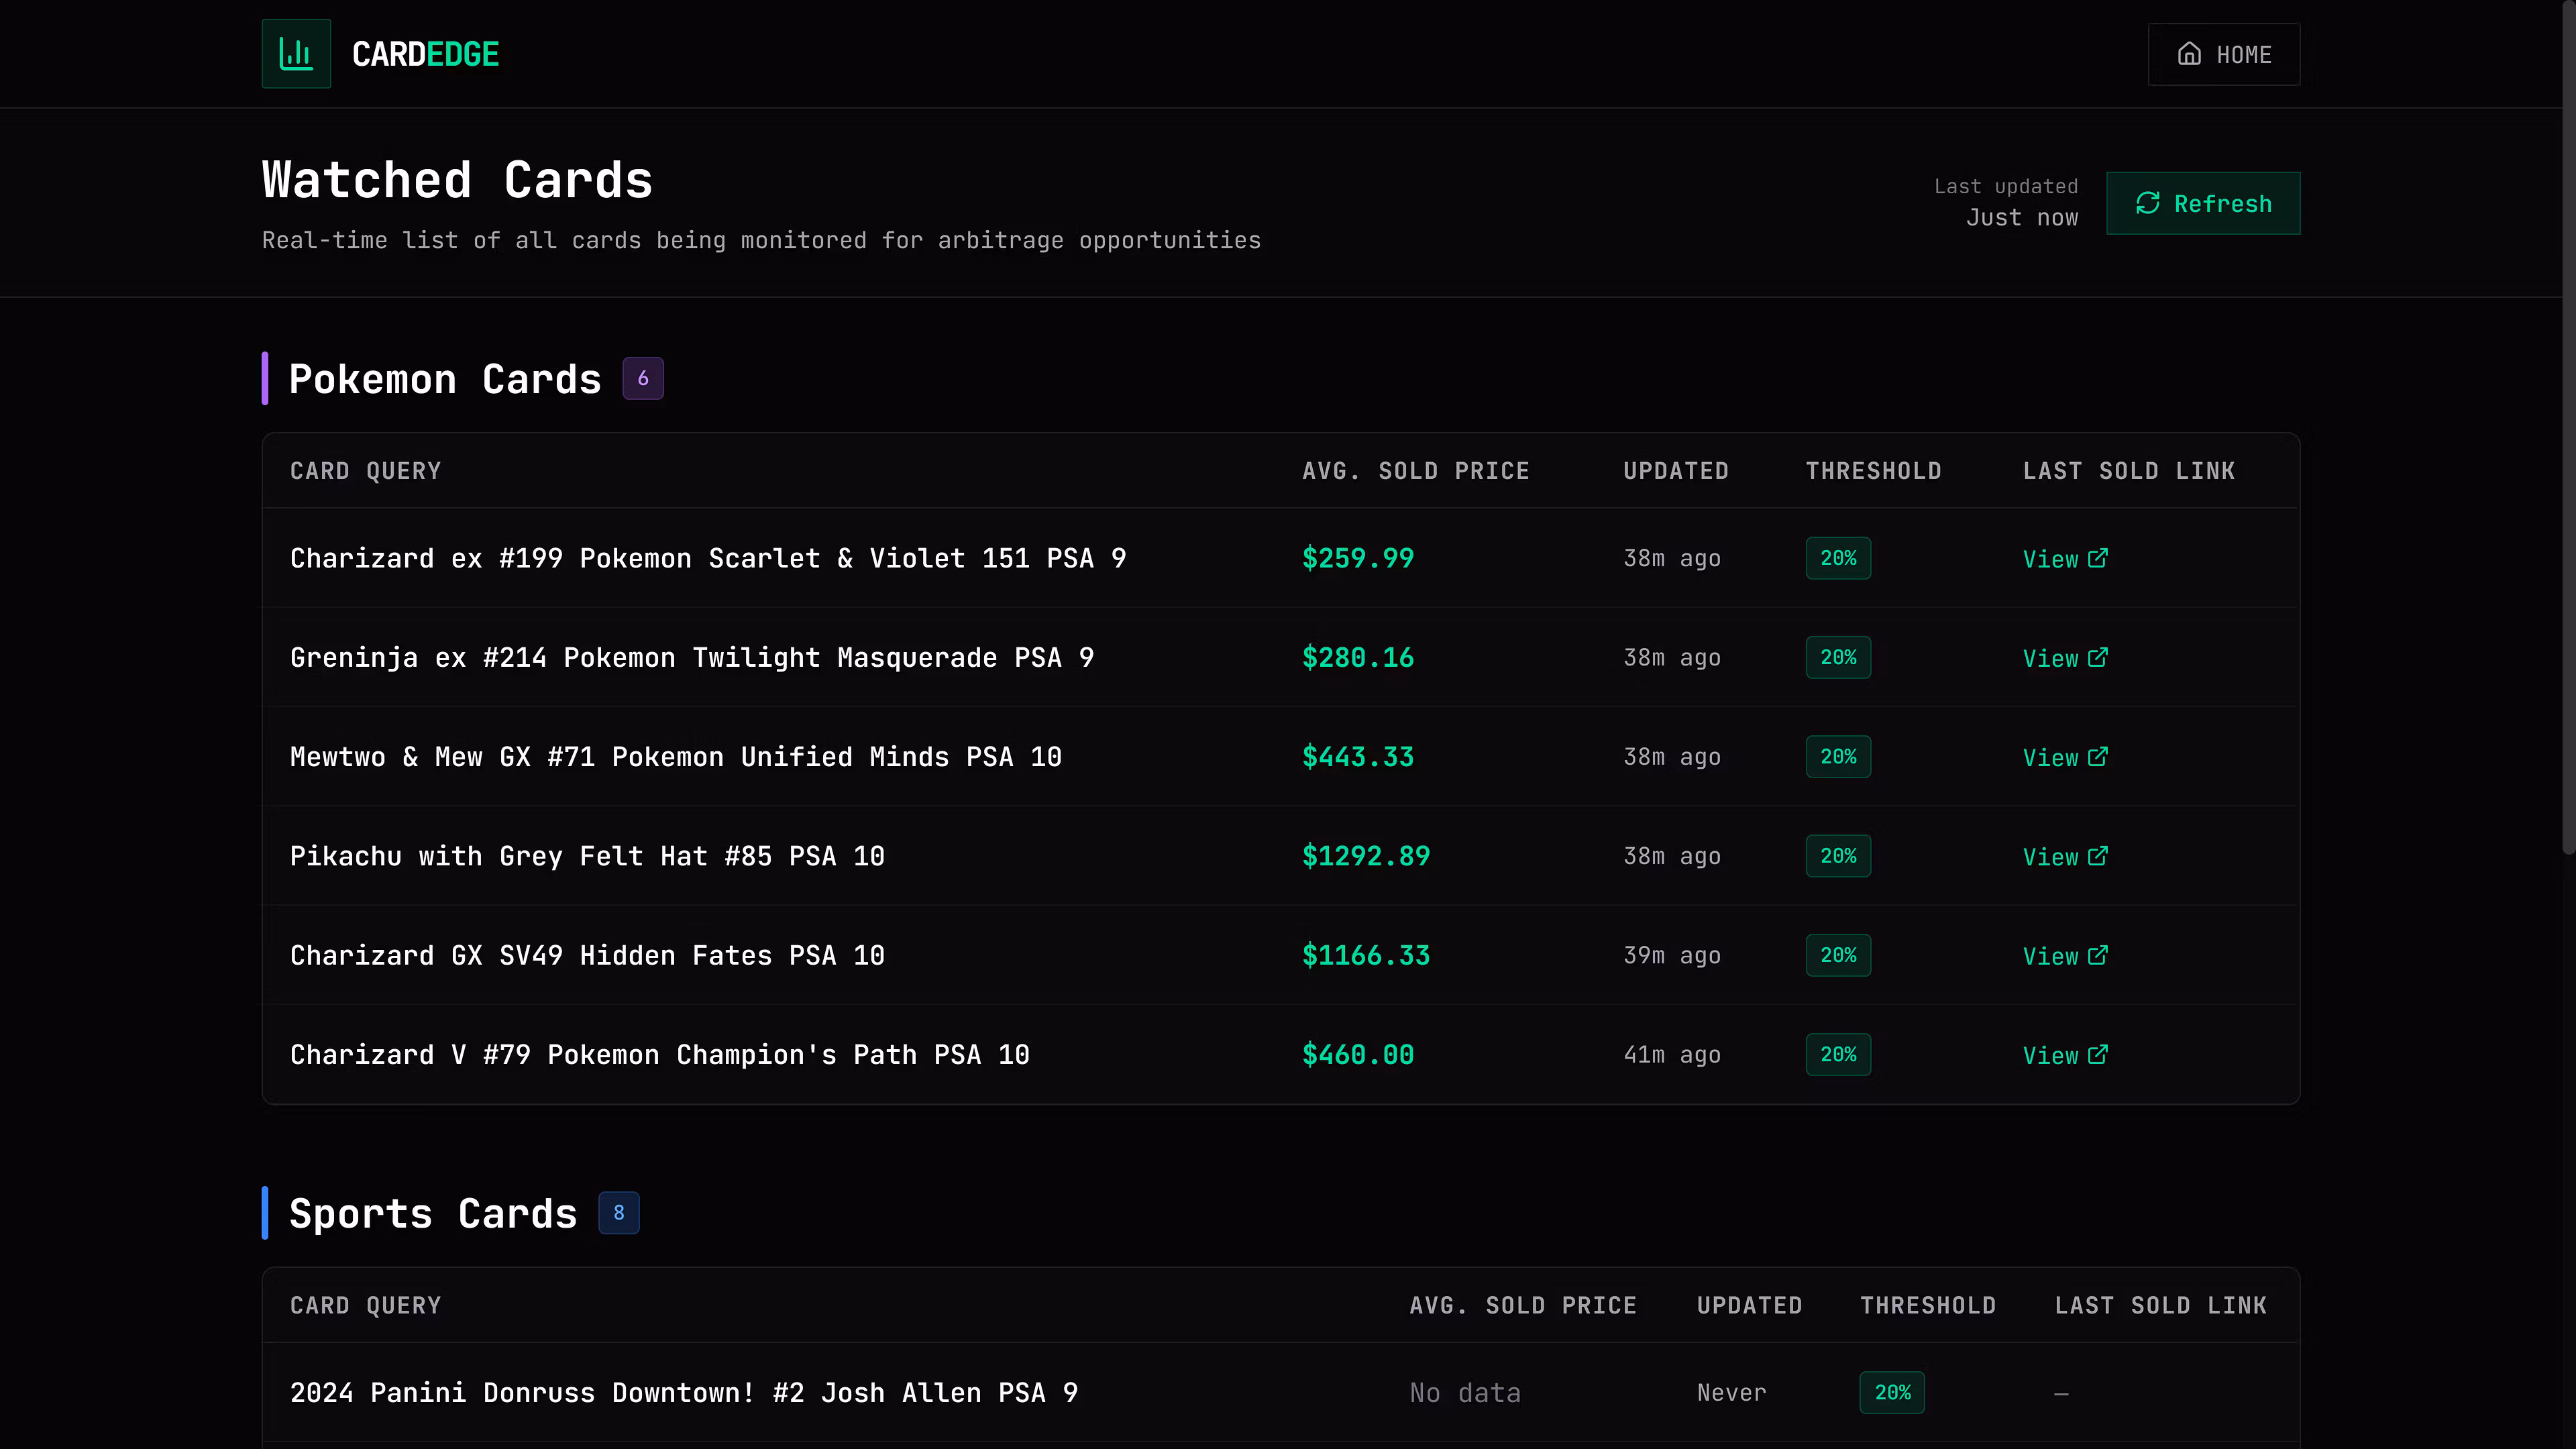Click 'No data' in Josh Allen row
This screenshot has width=2576, height=1449.
tap(1465, 1392)
